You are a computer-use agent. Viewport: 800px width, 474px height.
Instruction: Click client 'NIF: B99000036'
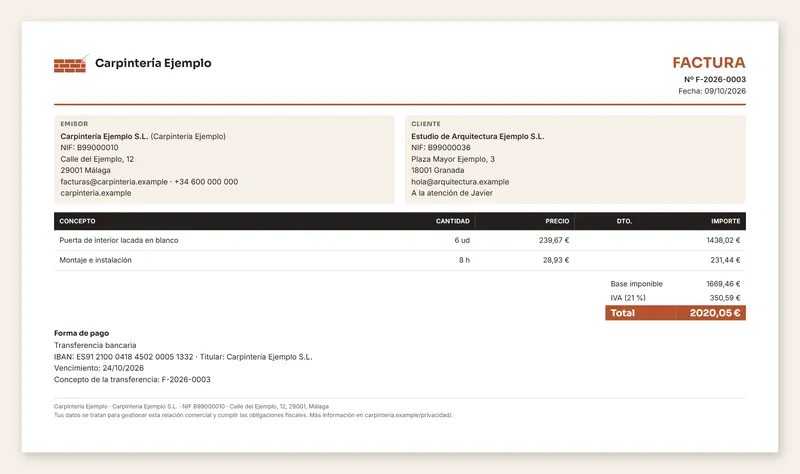click(x=441, y=147)
